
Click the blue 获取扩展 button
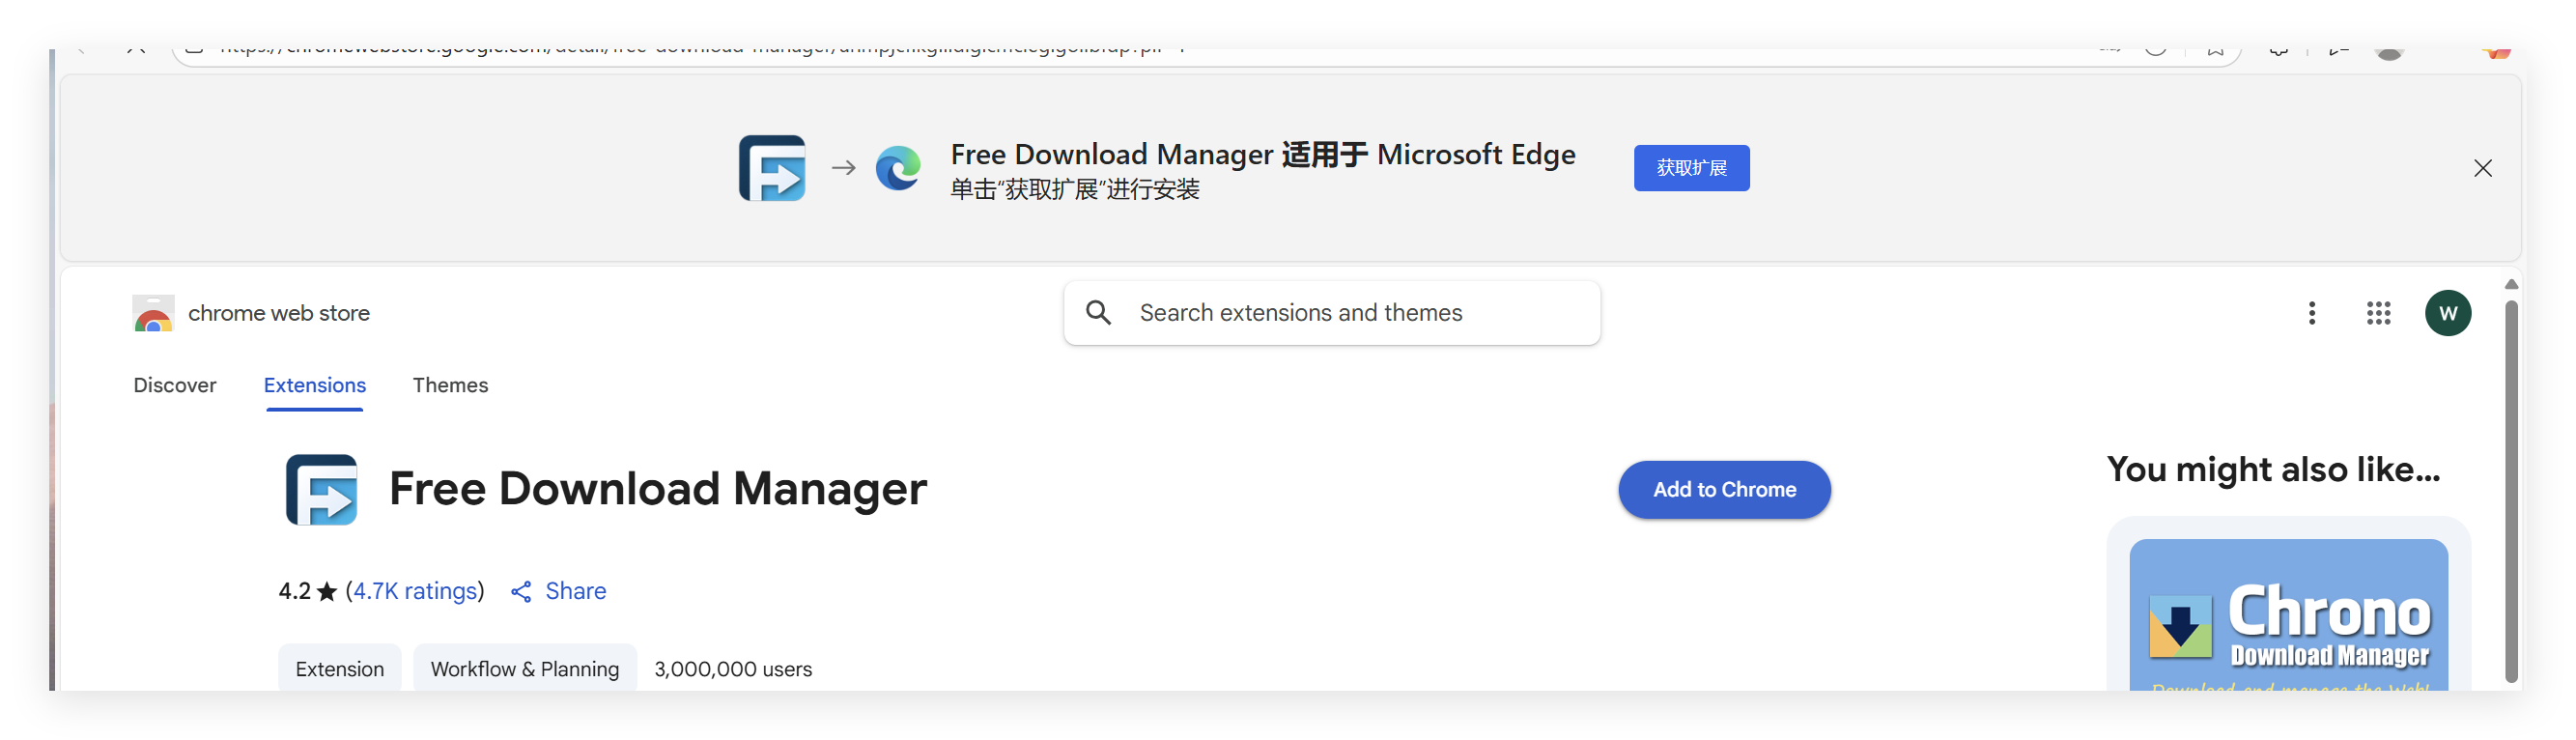click(1691, 168)
